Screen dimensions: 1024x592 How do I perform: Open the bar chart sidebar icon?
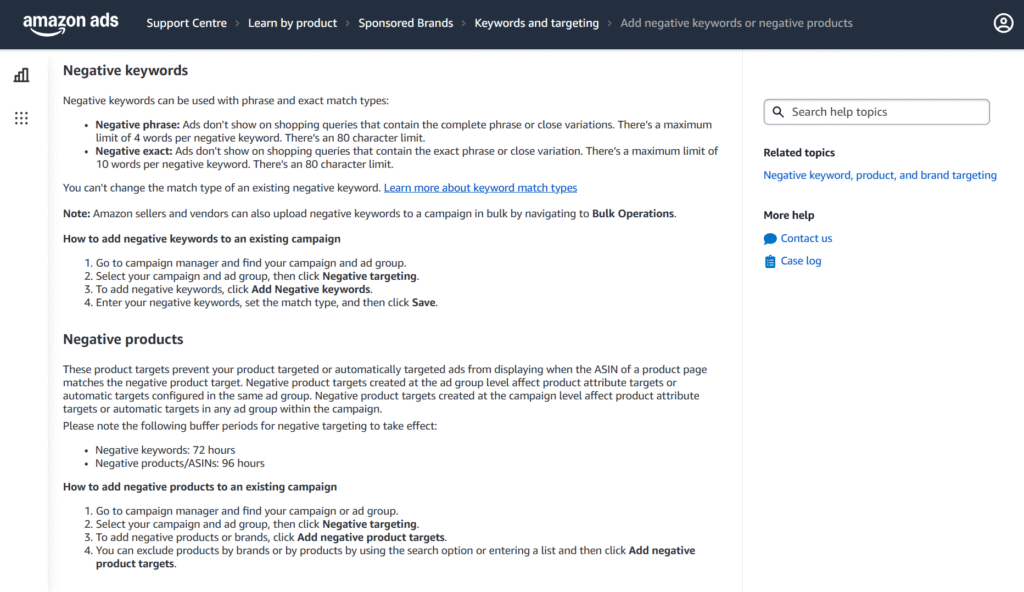tap(22, 75)
